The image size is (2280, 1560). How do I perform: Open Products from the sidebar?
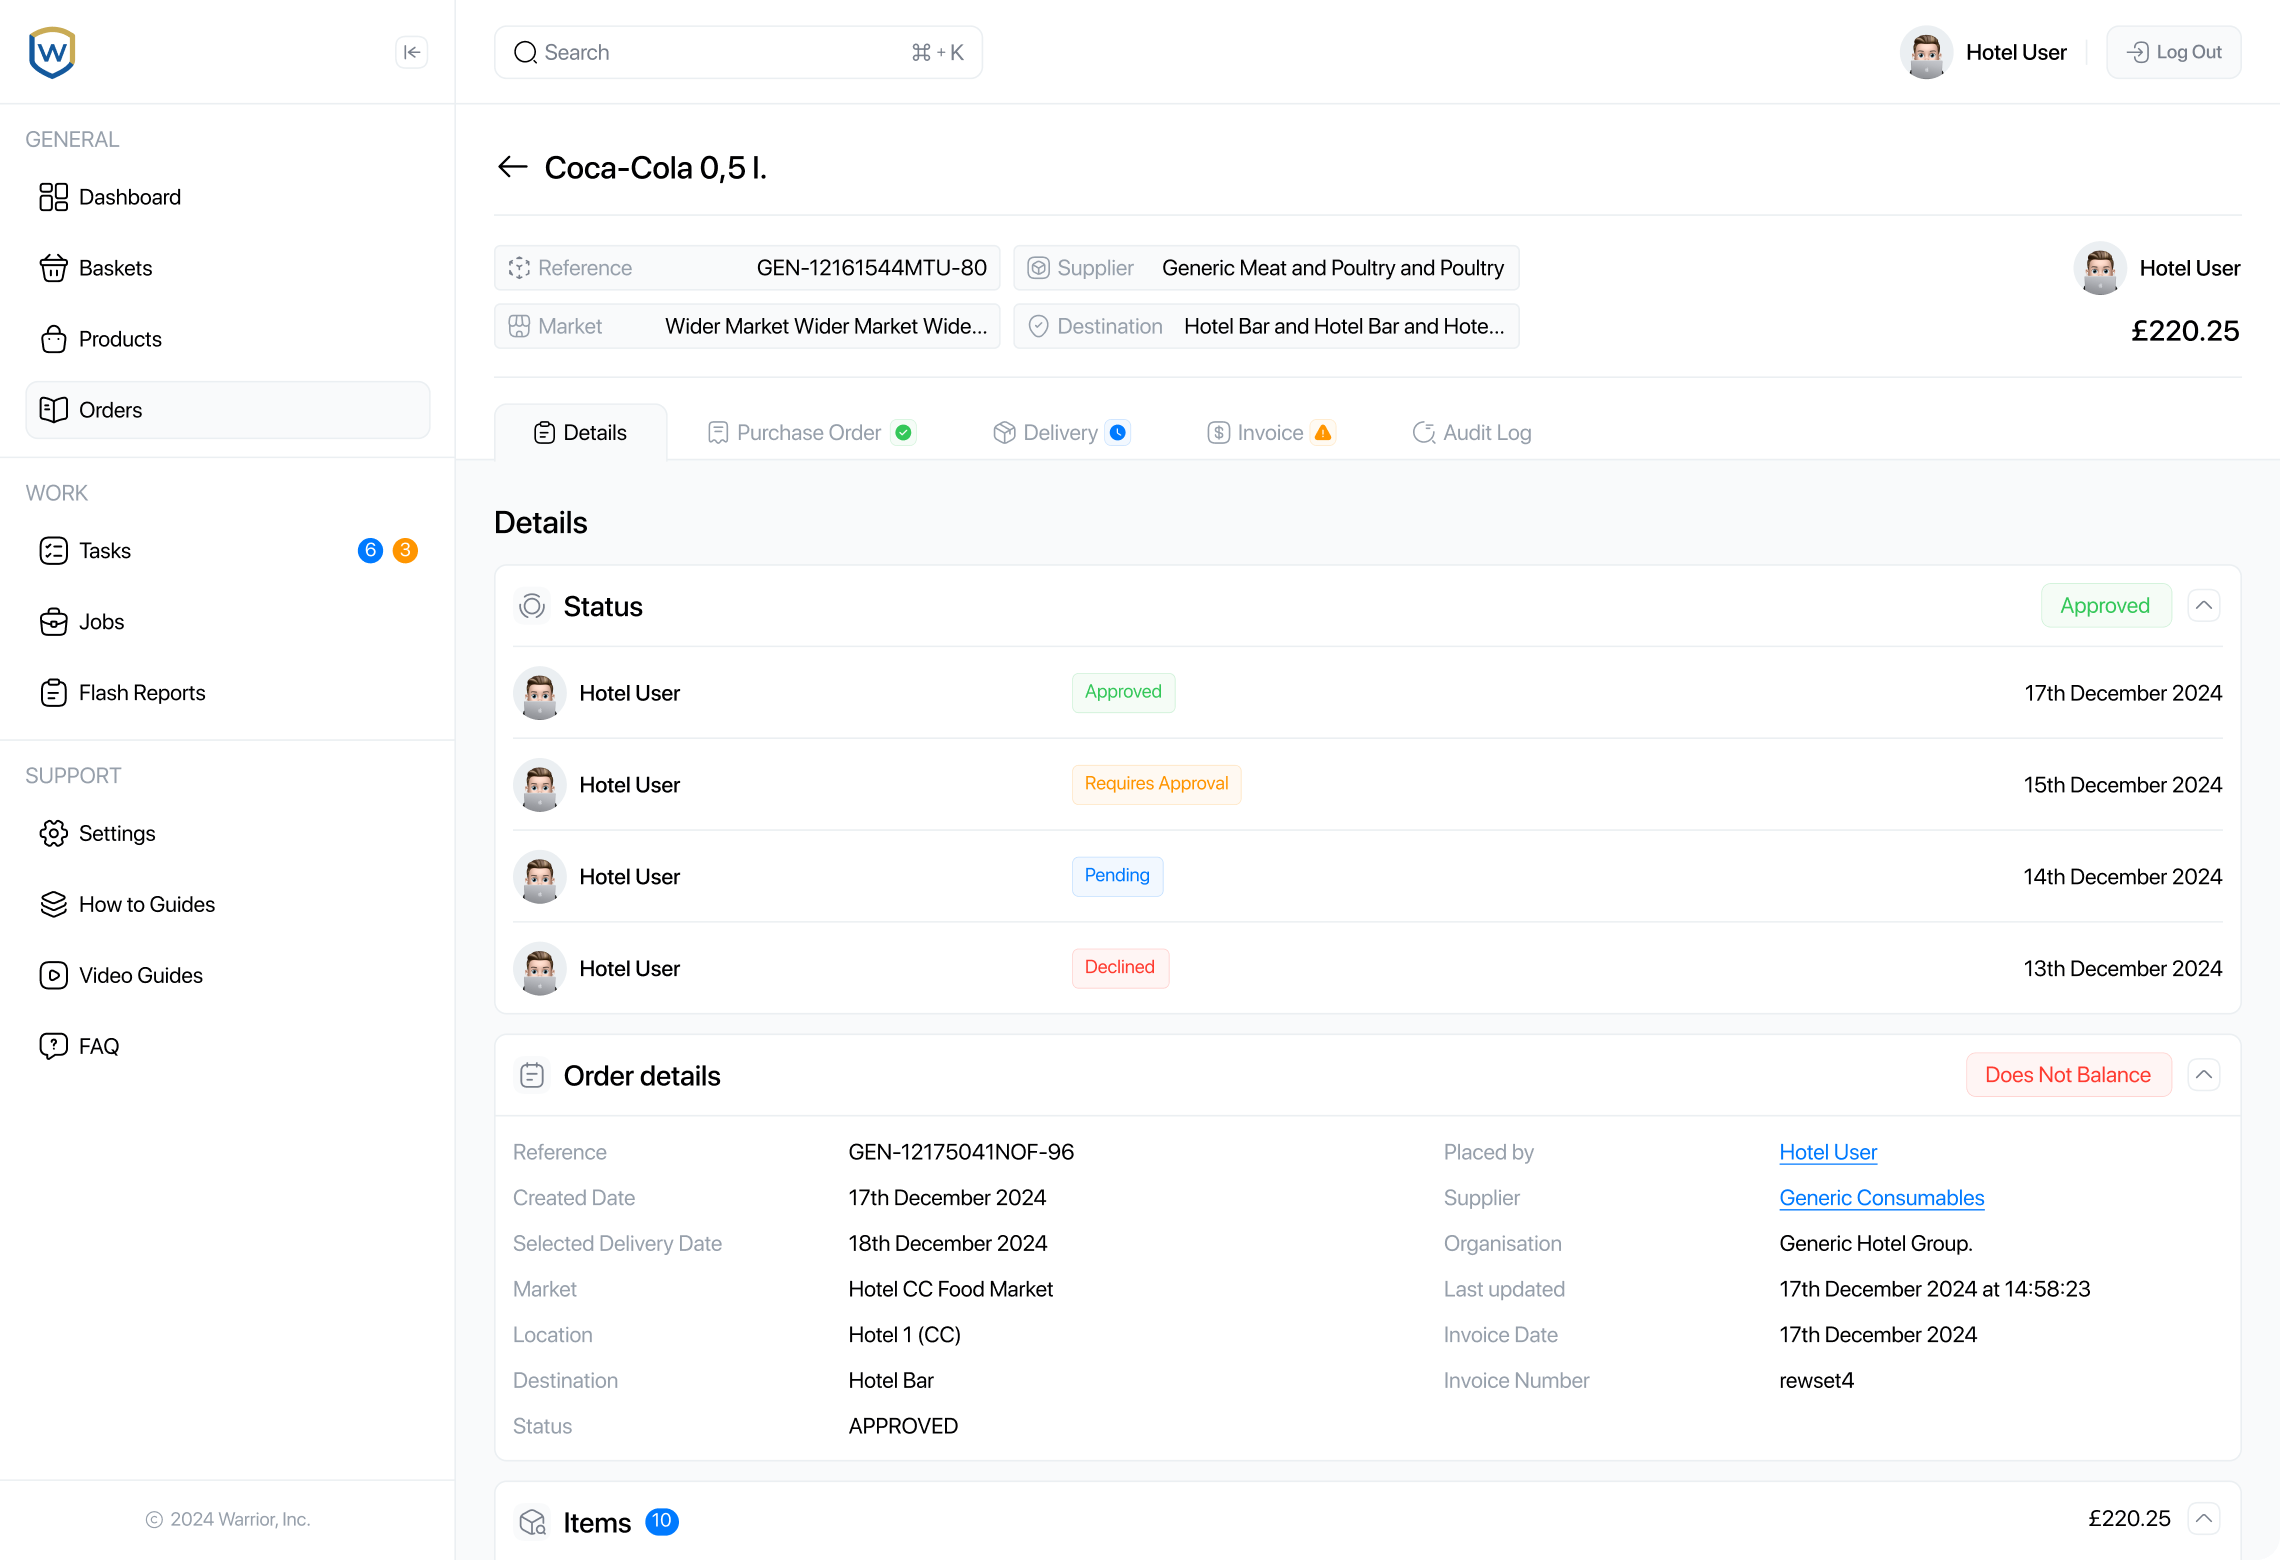[227, 339]
